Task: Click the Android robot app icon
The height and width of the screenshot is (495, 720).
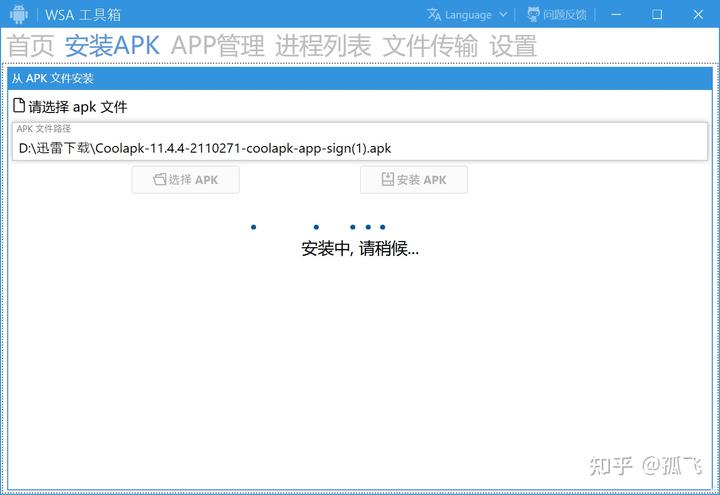Action: pyautogui.click(x=18, y=14)
